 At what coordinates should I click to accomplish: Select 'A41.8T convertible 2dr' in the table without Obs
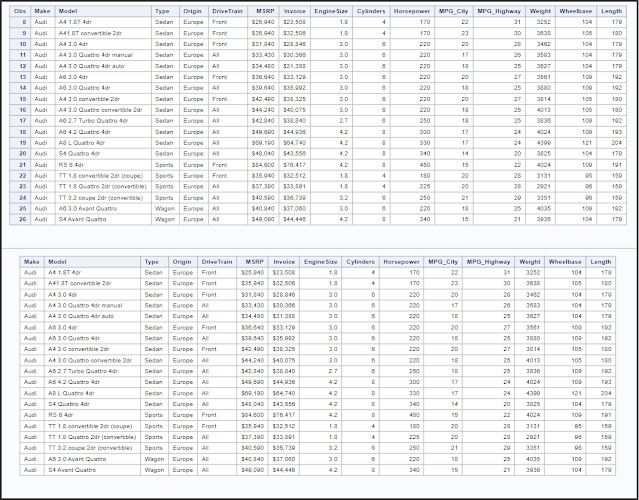(x=79, y=283)
